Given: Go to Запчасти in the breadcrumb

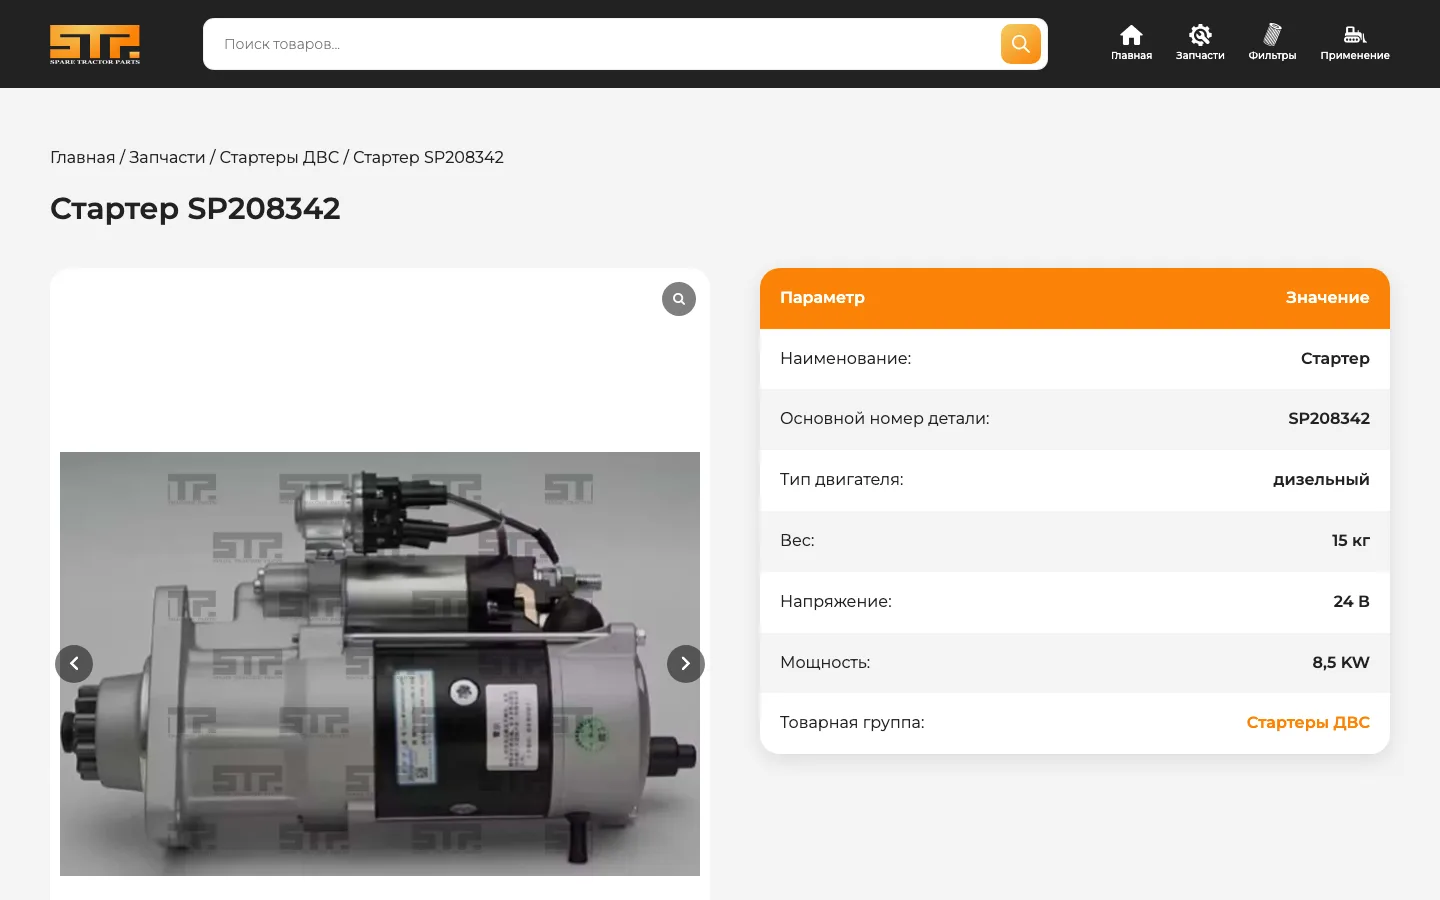Looking at the screenshot, I should click(167, 157).
